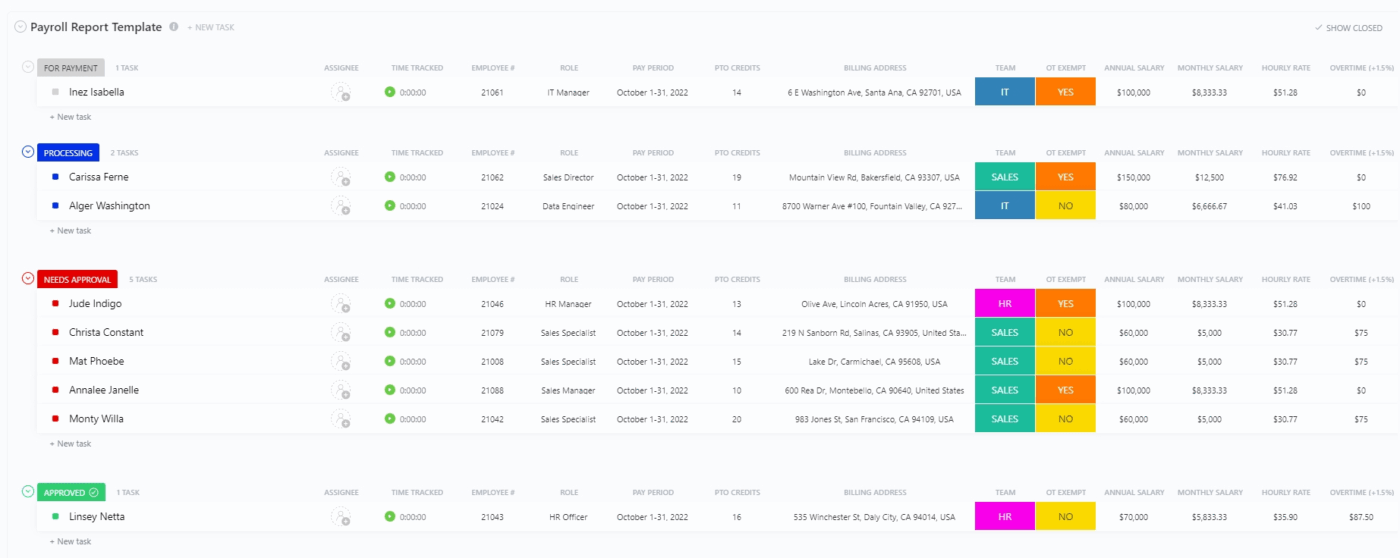The width and height of the screenshot is (1400, 558).
Task: Click assignee avatar icon for Mat Phoebe
Action: pos(341,362)
